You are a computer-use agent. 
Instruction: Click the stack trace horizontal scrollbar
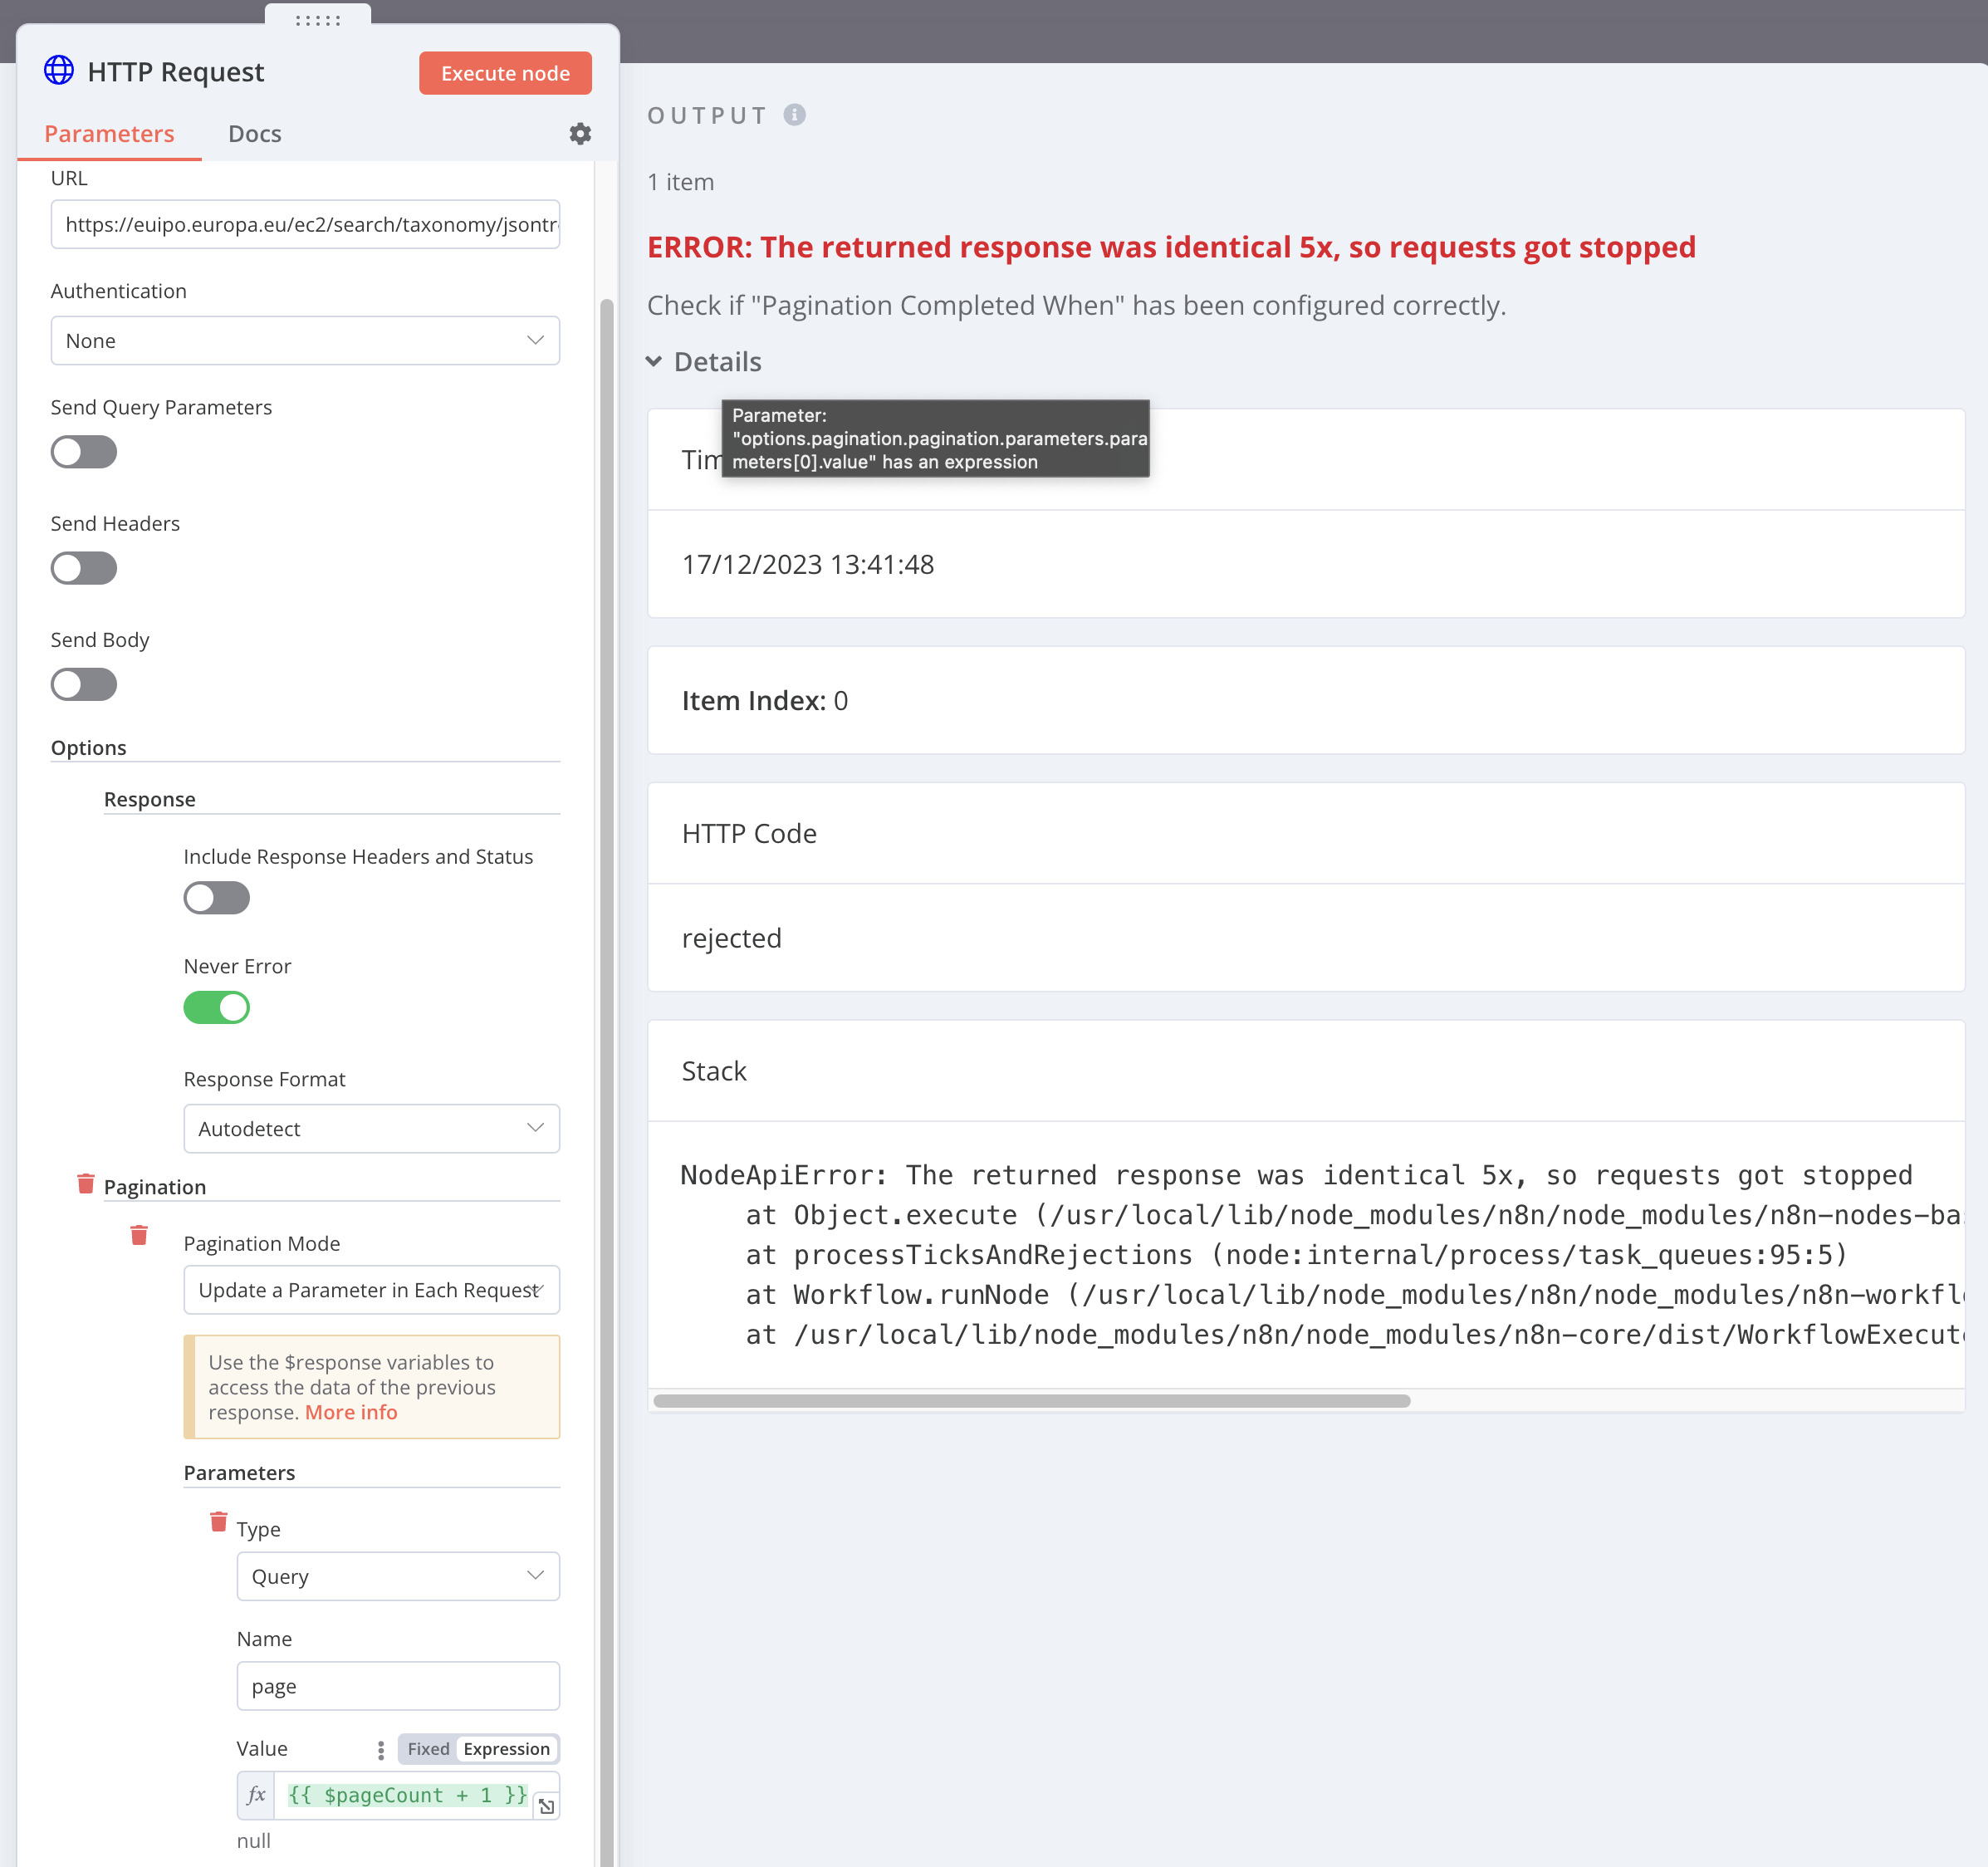click(x=1032, y=1400)
